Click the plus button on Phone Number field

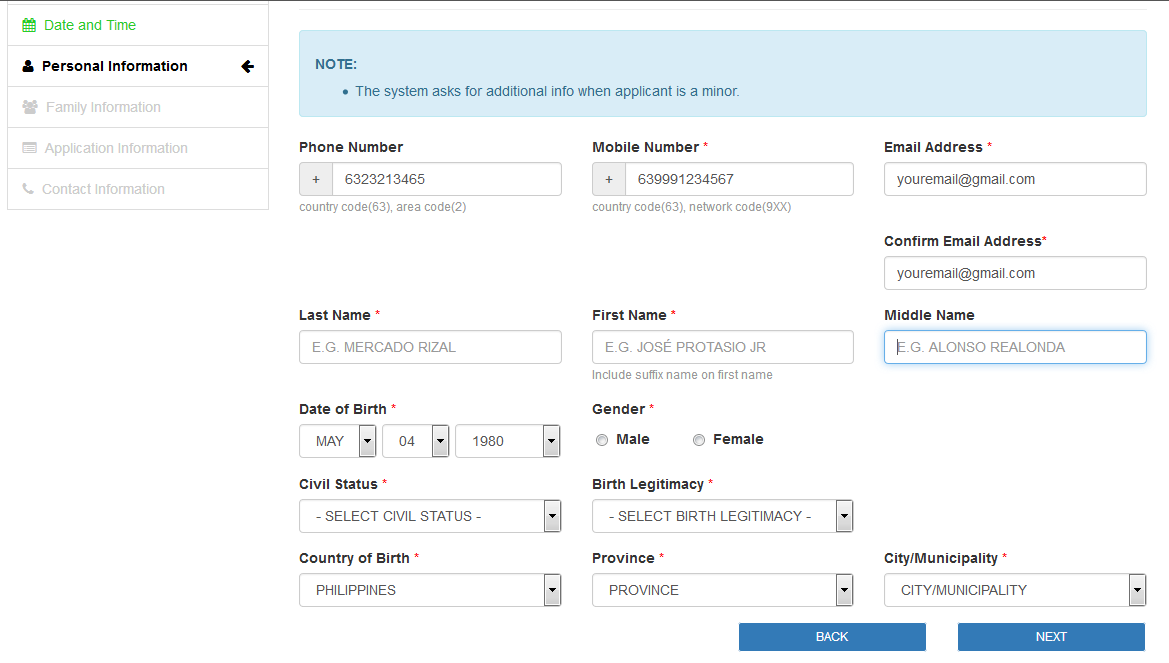pyautogui.click(x=315, y=179)
